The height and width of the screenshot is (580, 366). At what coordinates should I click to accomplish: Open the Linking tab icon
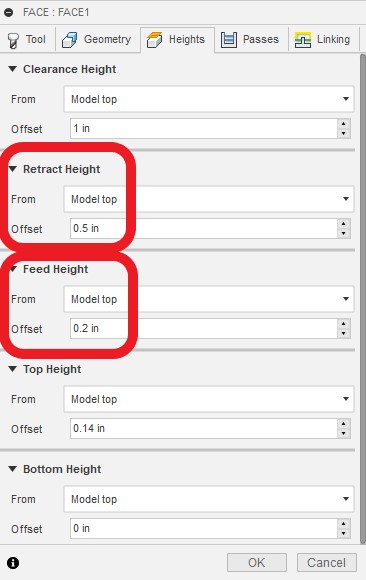303,40
